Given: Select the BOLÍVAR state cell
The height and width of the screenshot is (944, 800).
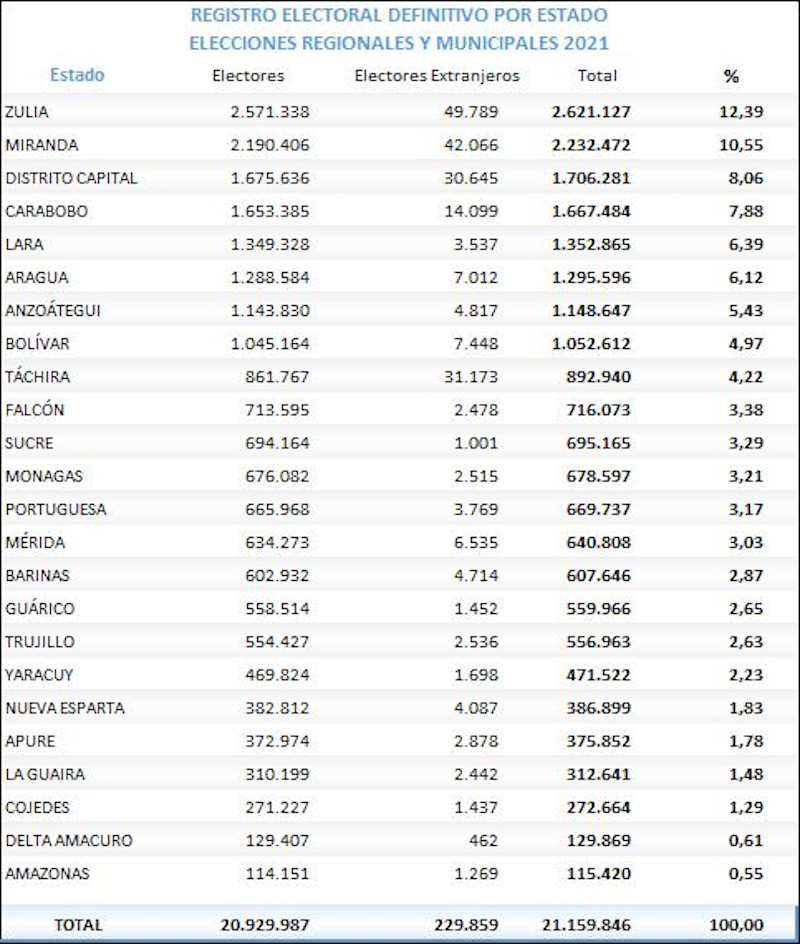Looking at the screenshot, I should [37, 344].
